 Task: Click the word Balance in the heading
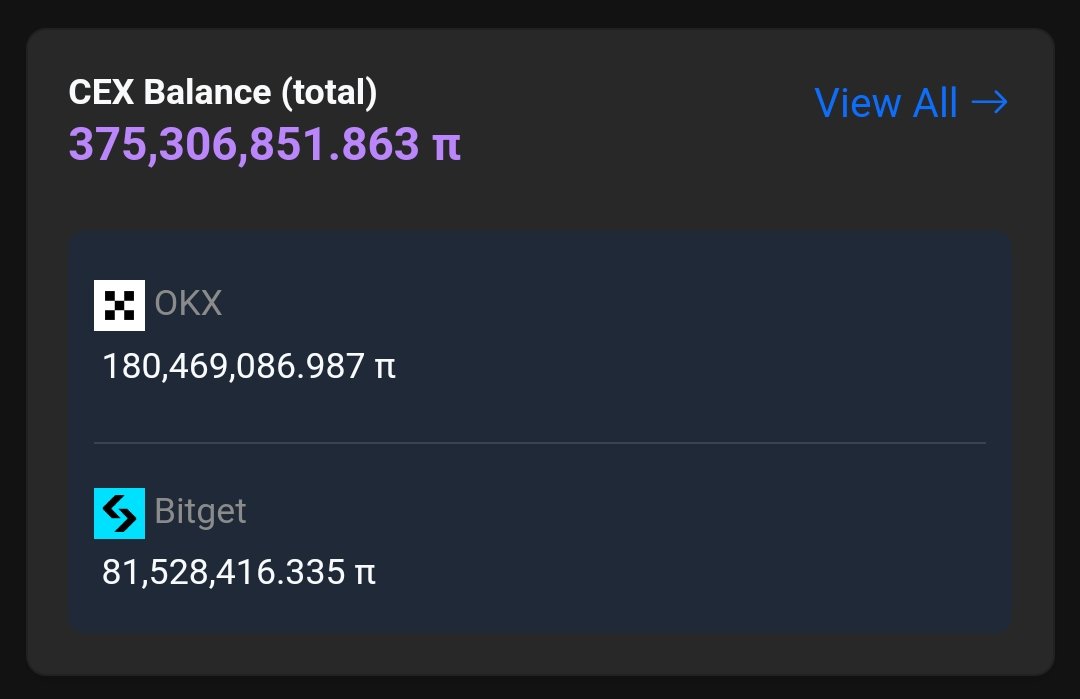(x=207, y=93)
